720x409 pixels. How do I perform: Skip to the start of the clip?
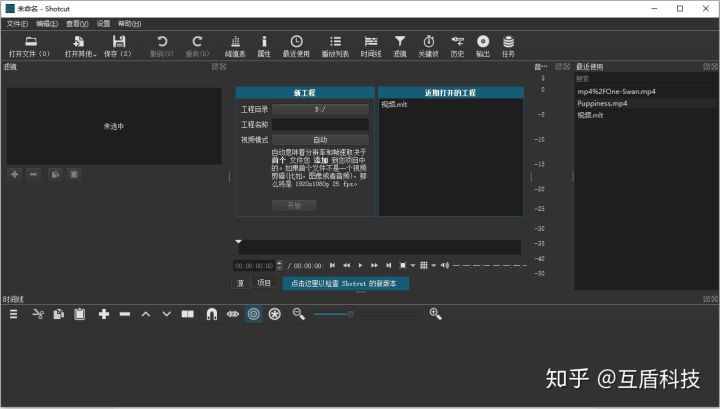tap(332, 265)
